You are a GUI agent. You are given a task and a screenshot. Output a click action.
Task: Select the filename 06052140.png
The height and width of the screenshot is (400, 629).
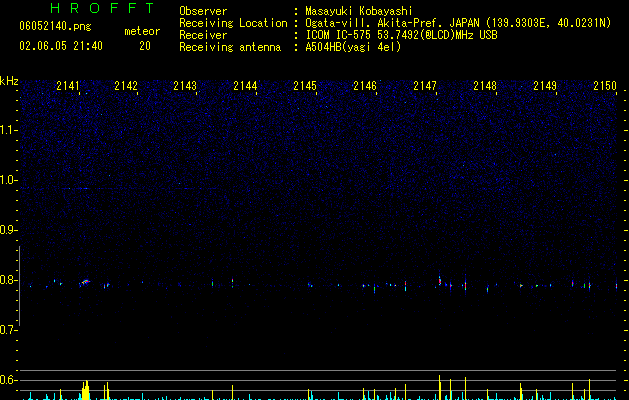tap(55, 26)
